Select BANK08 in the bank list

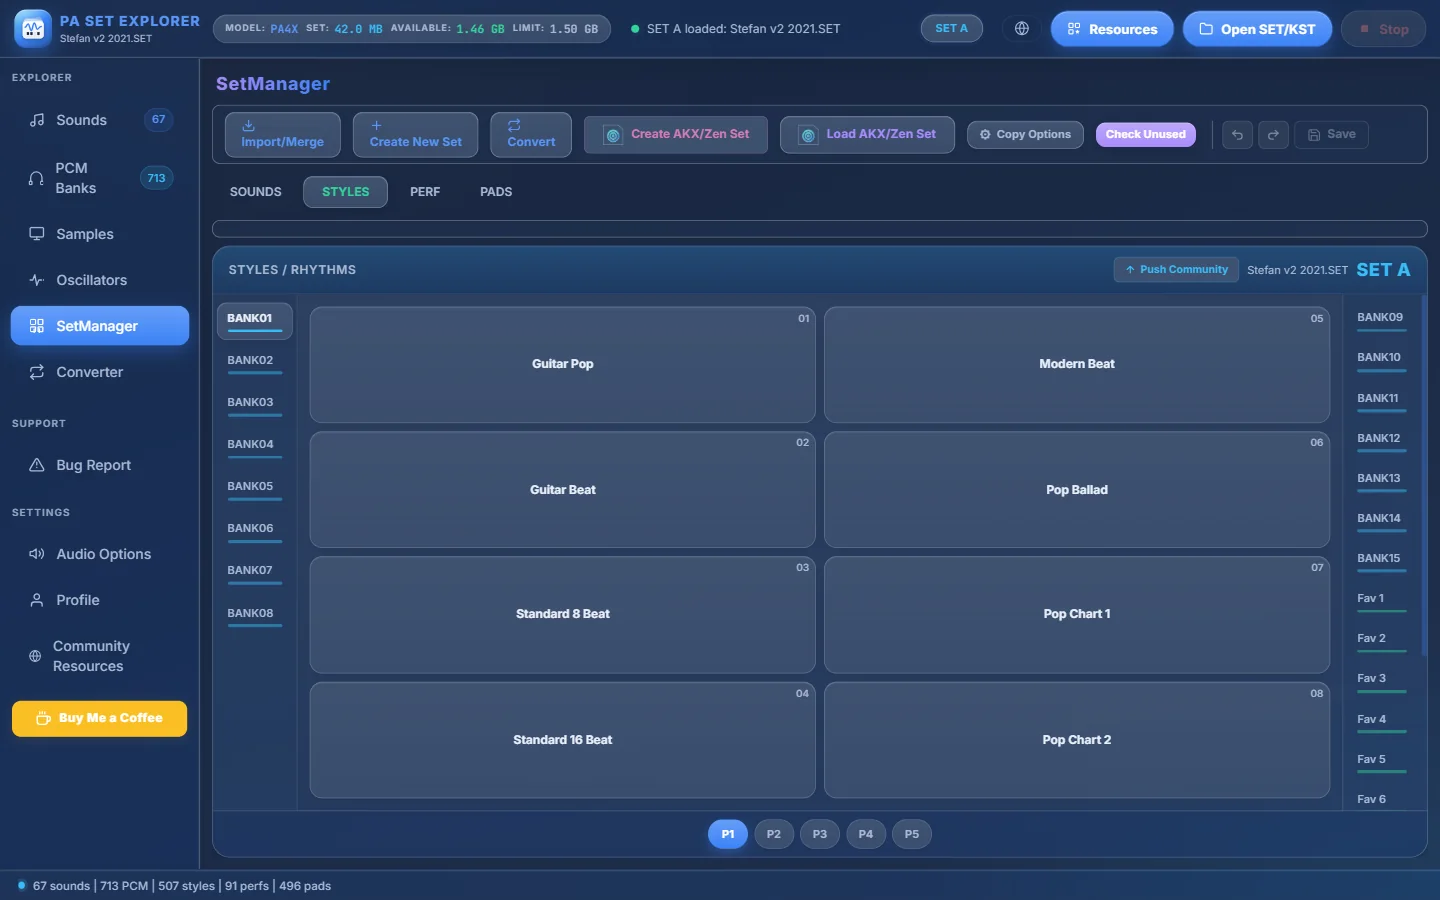pyautogui.click(x=254, y=616)
